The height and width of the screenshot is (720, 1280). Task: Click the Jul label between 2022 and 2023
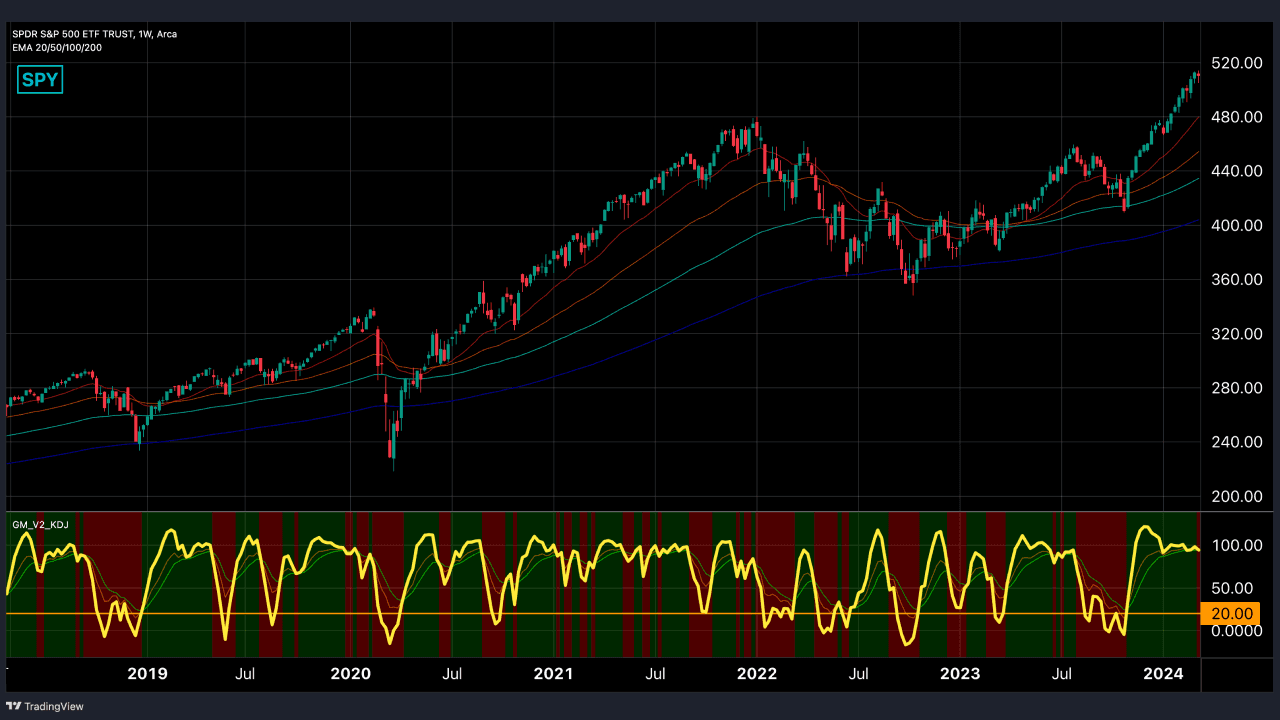(857, 674)
